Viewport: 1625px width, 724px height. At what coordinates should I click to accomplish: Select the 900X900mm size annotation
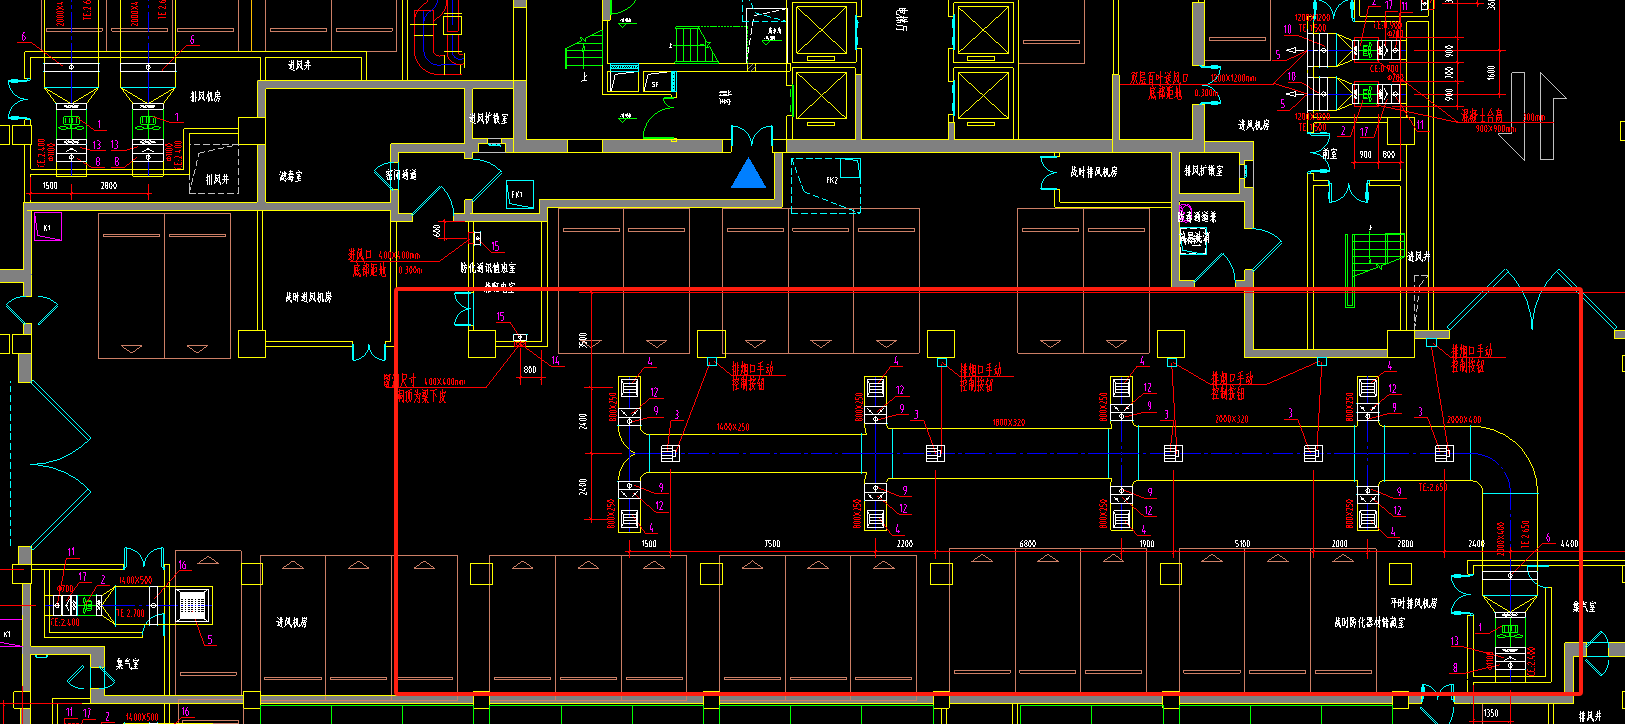click(x=1497, y=128)
